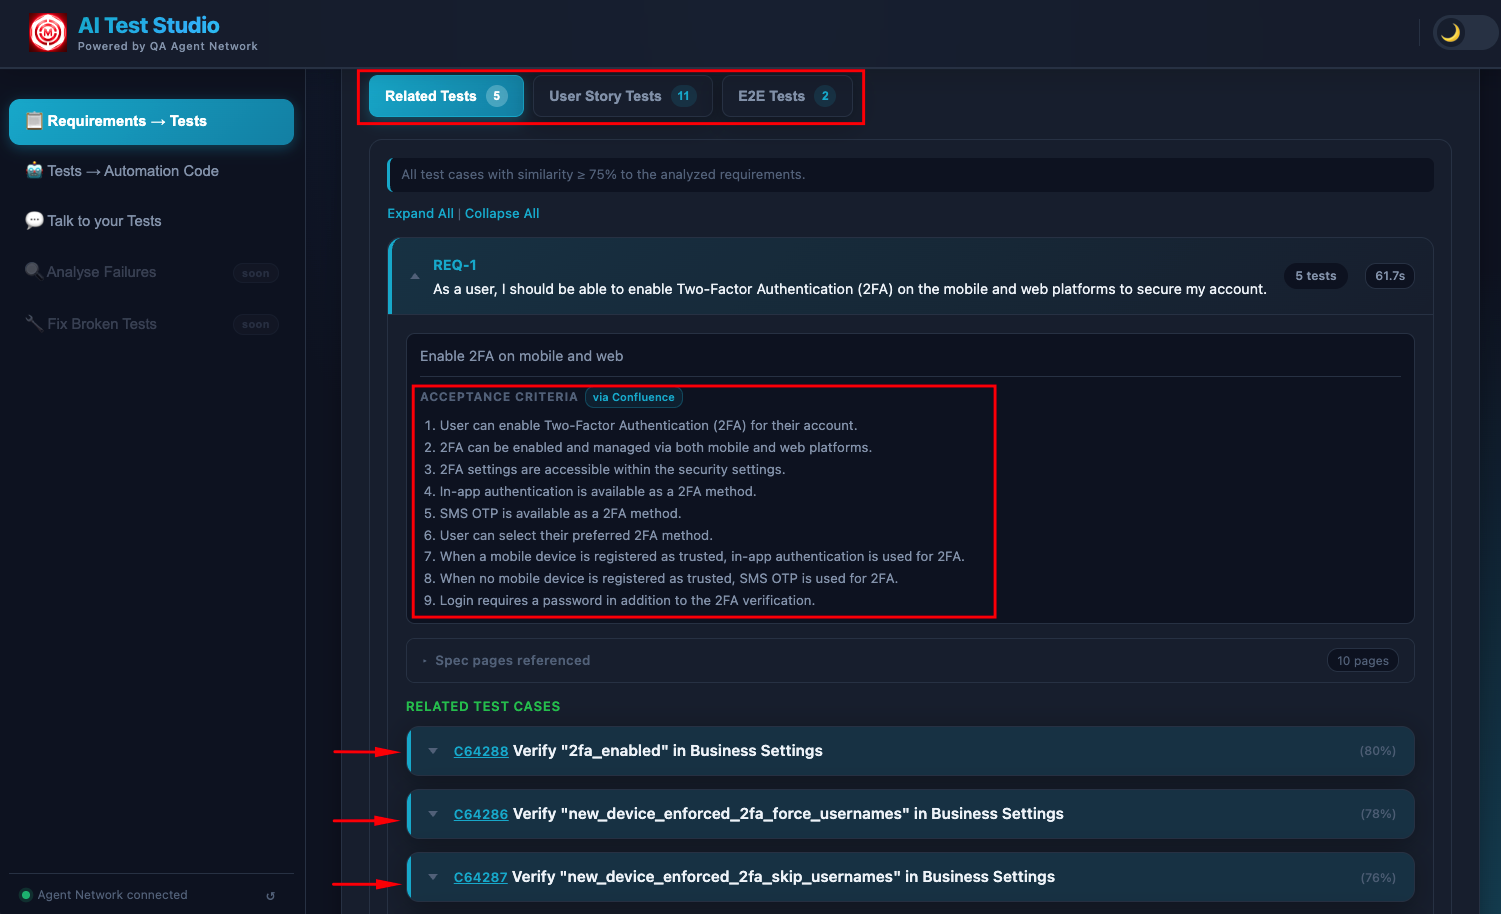Open test case link C64287
1501x914 pixels.
click(x=481, y=877)
